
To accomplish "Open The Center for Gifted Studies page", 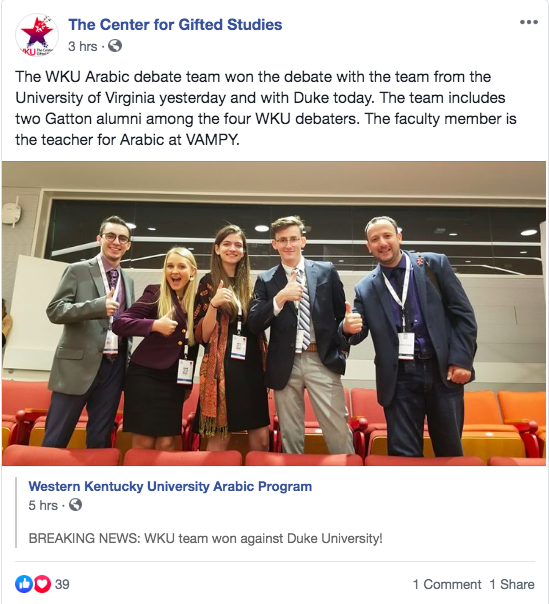I will click(175, 25).
